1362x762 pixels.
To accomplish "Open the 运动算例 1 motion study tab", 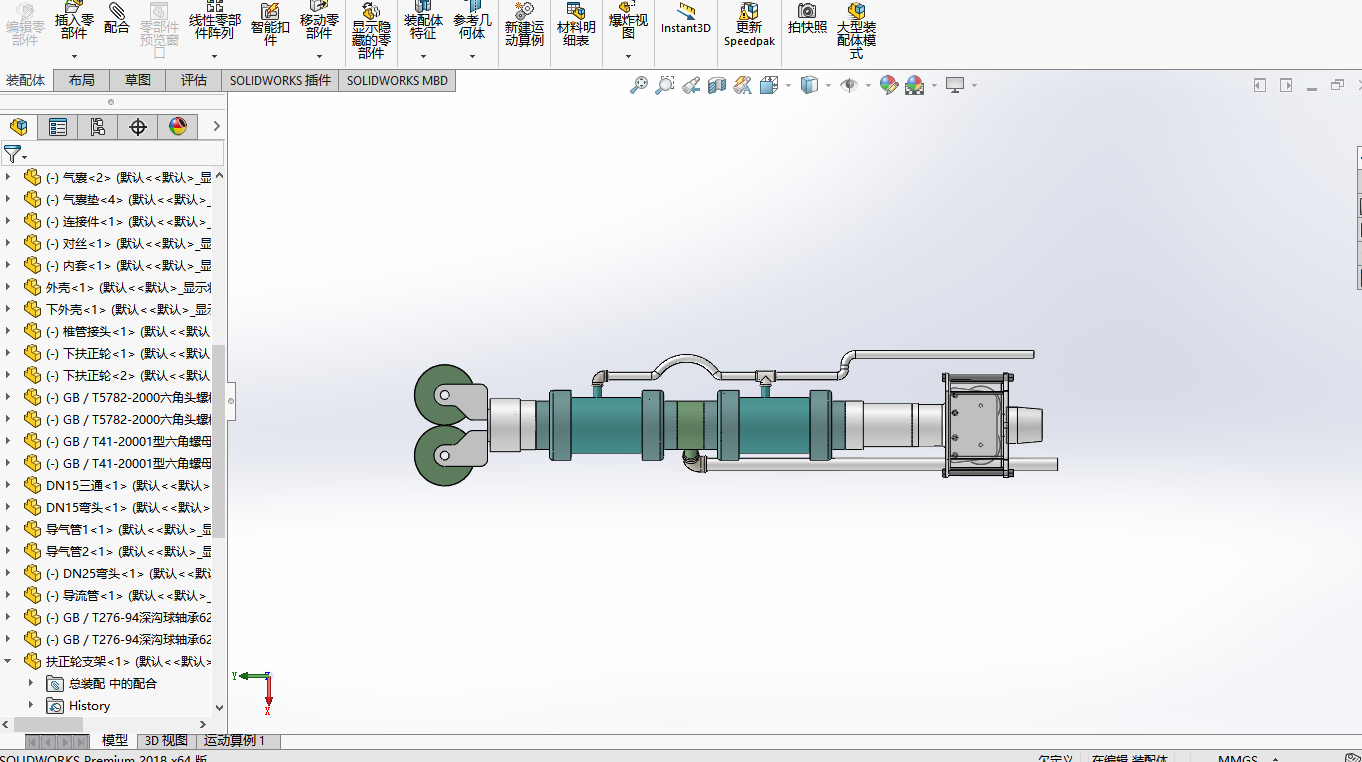I will [x=236, y=741].
